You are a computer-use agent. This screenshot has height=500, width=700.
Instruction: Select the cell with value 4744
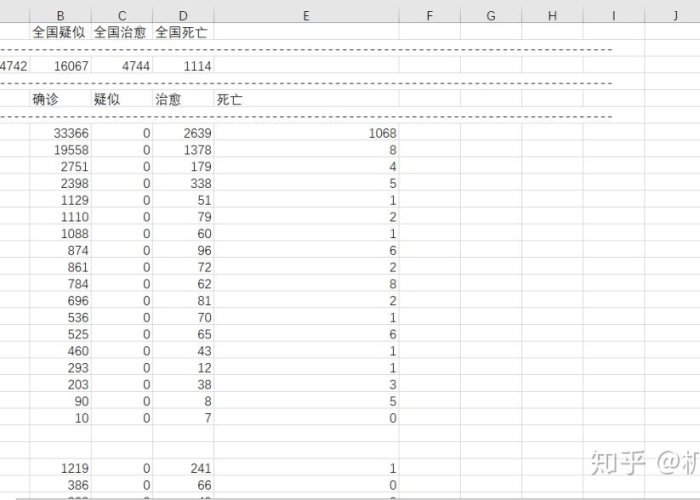tap(122, 65)
